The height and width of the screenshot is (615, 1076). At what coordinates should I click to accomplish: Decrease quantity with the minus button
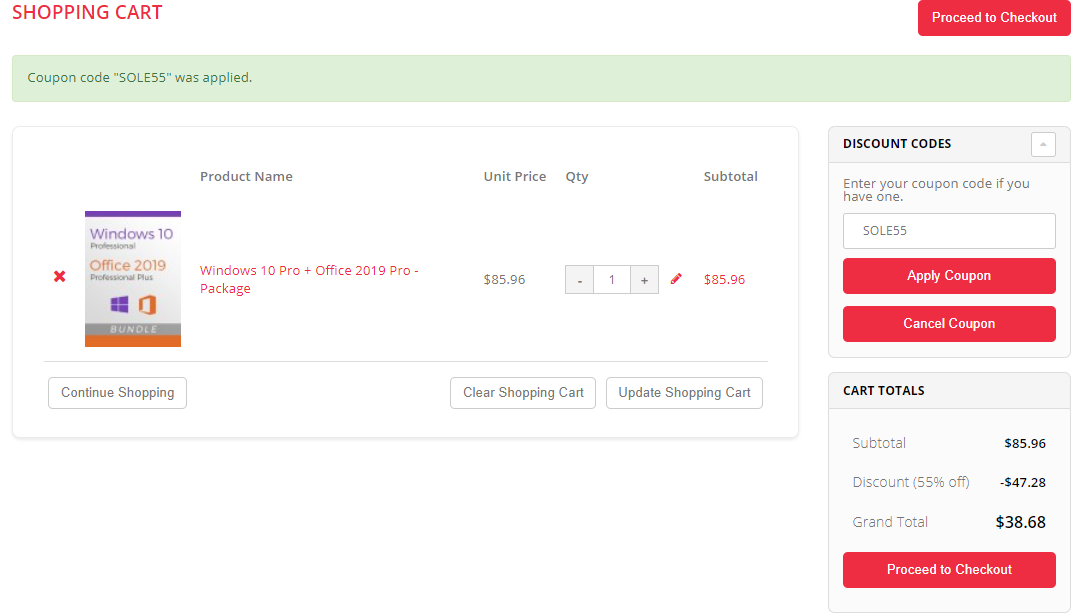[x=579, y=280]
